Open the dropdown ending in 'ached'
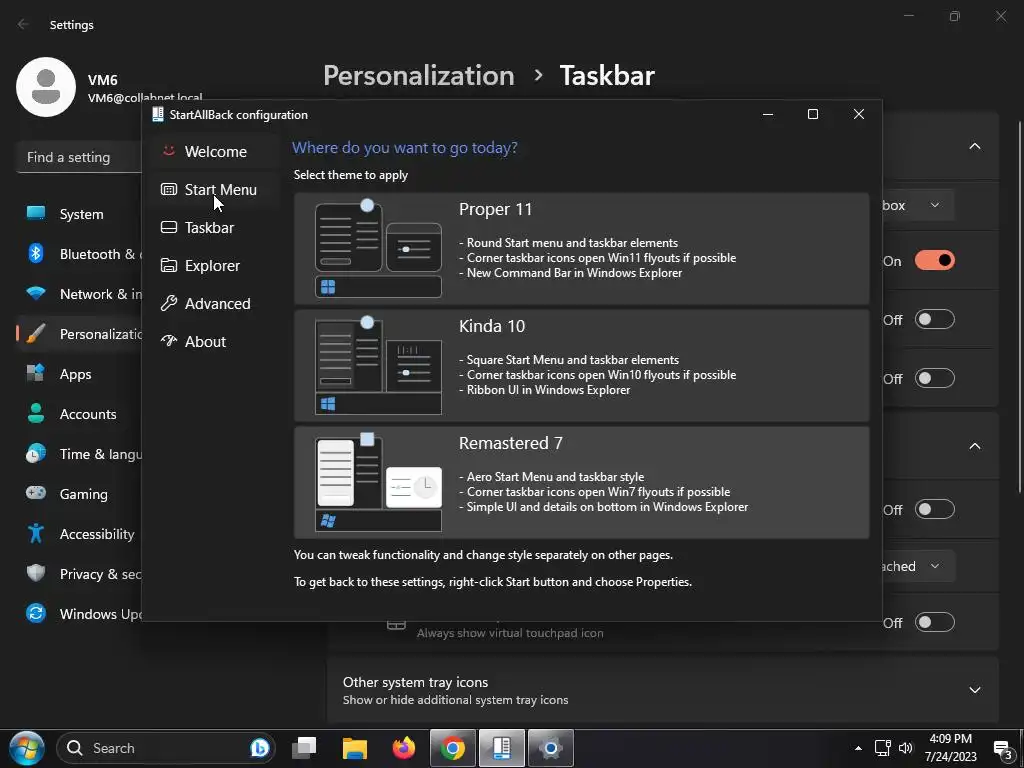The image size is (1024, 768). [918, 566]
